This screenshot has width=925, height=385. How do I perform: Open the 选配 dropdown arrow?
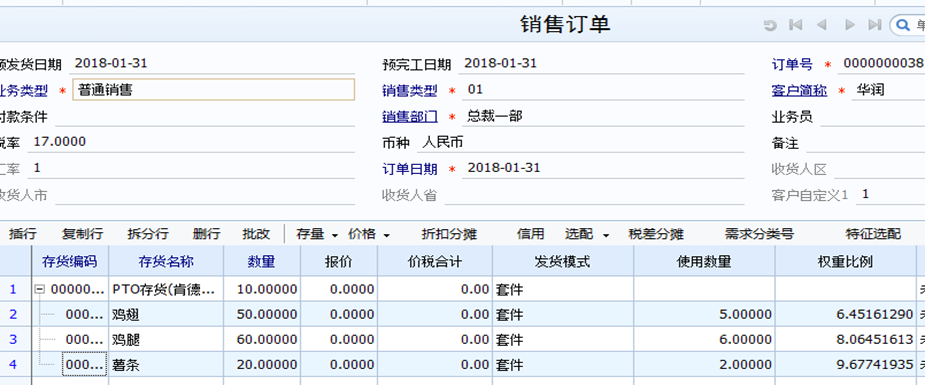point(605,235)
